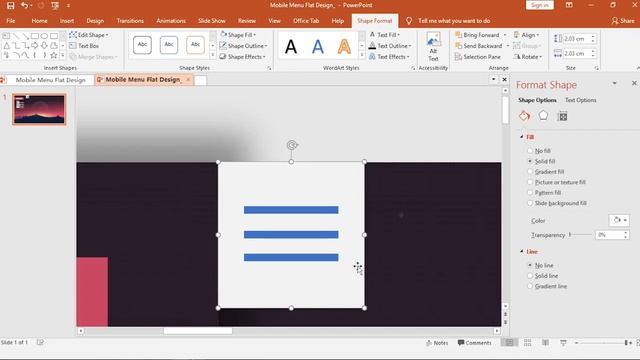Select Picture or texture fill option
The image size is (640, 360).
click(557, 182)
